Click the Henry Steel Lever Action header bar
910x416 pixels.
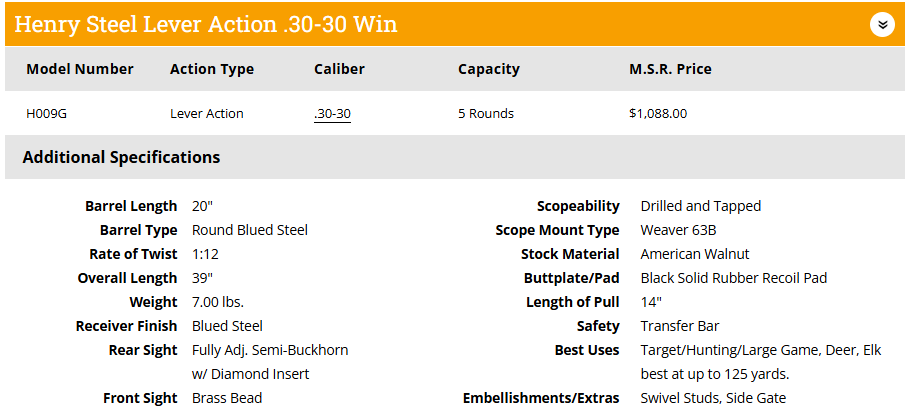tap(455, 24)
